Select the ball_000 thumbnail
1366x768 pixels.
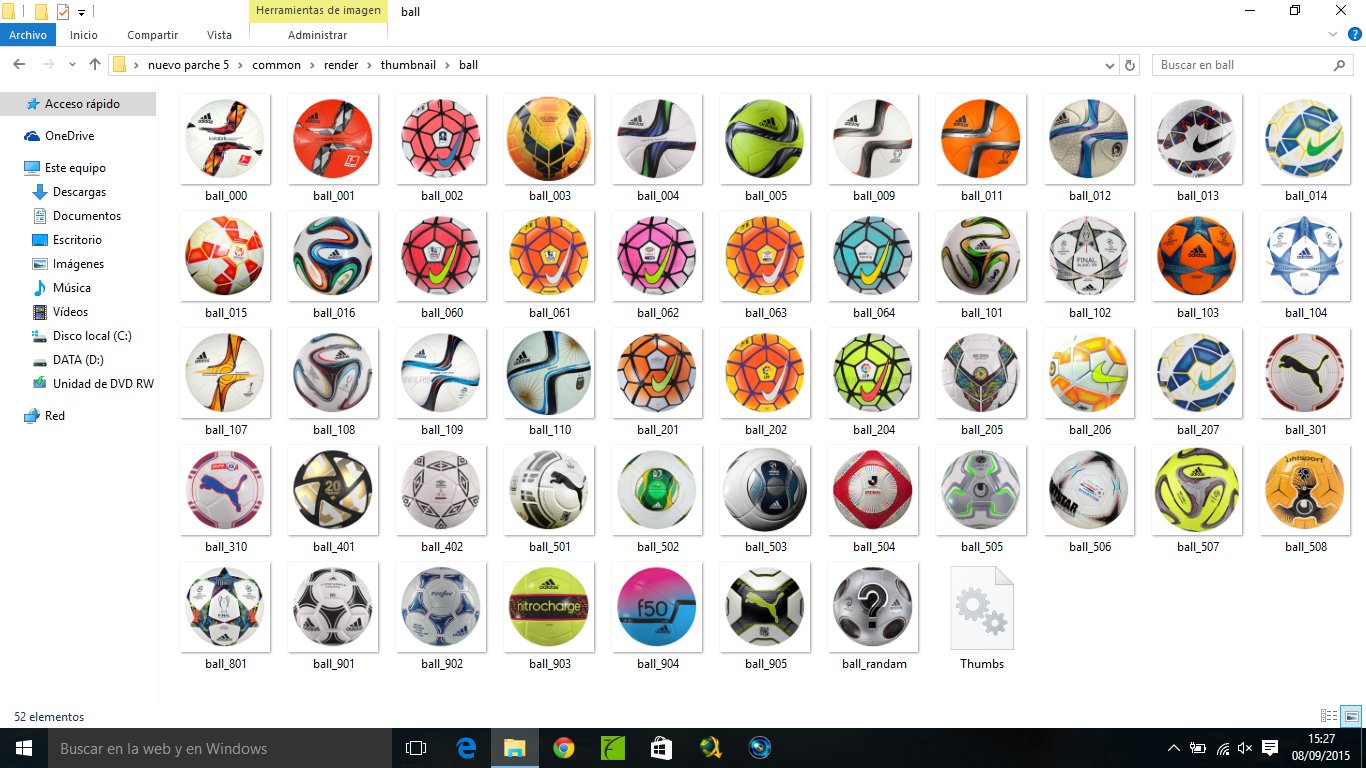(226, 140)
